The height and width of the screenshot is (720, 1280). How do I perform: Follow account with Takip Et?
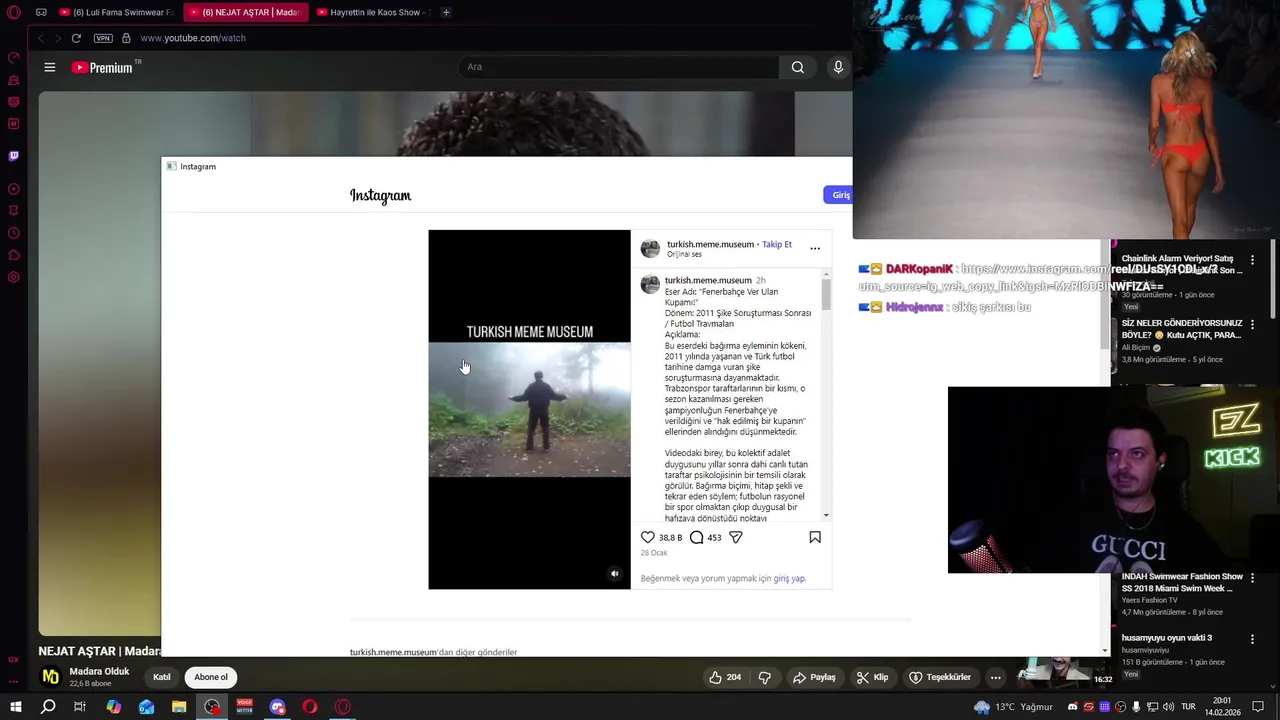pyautogui.click(x=777, y=244)
